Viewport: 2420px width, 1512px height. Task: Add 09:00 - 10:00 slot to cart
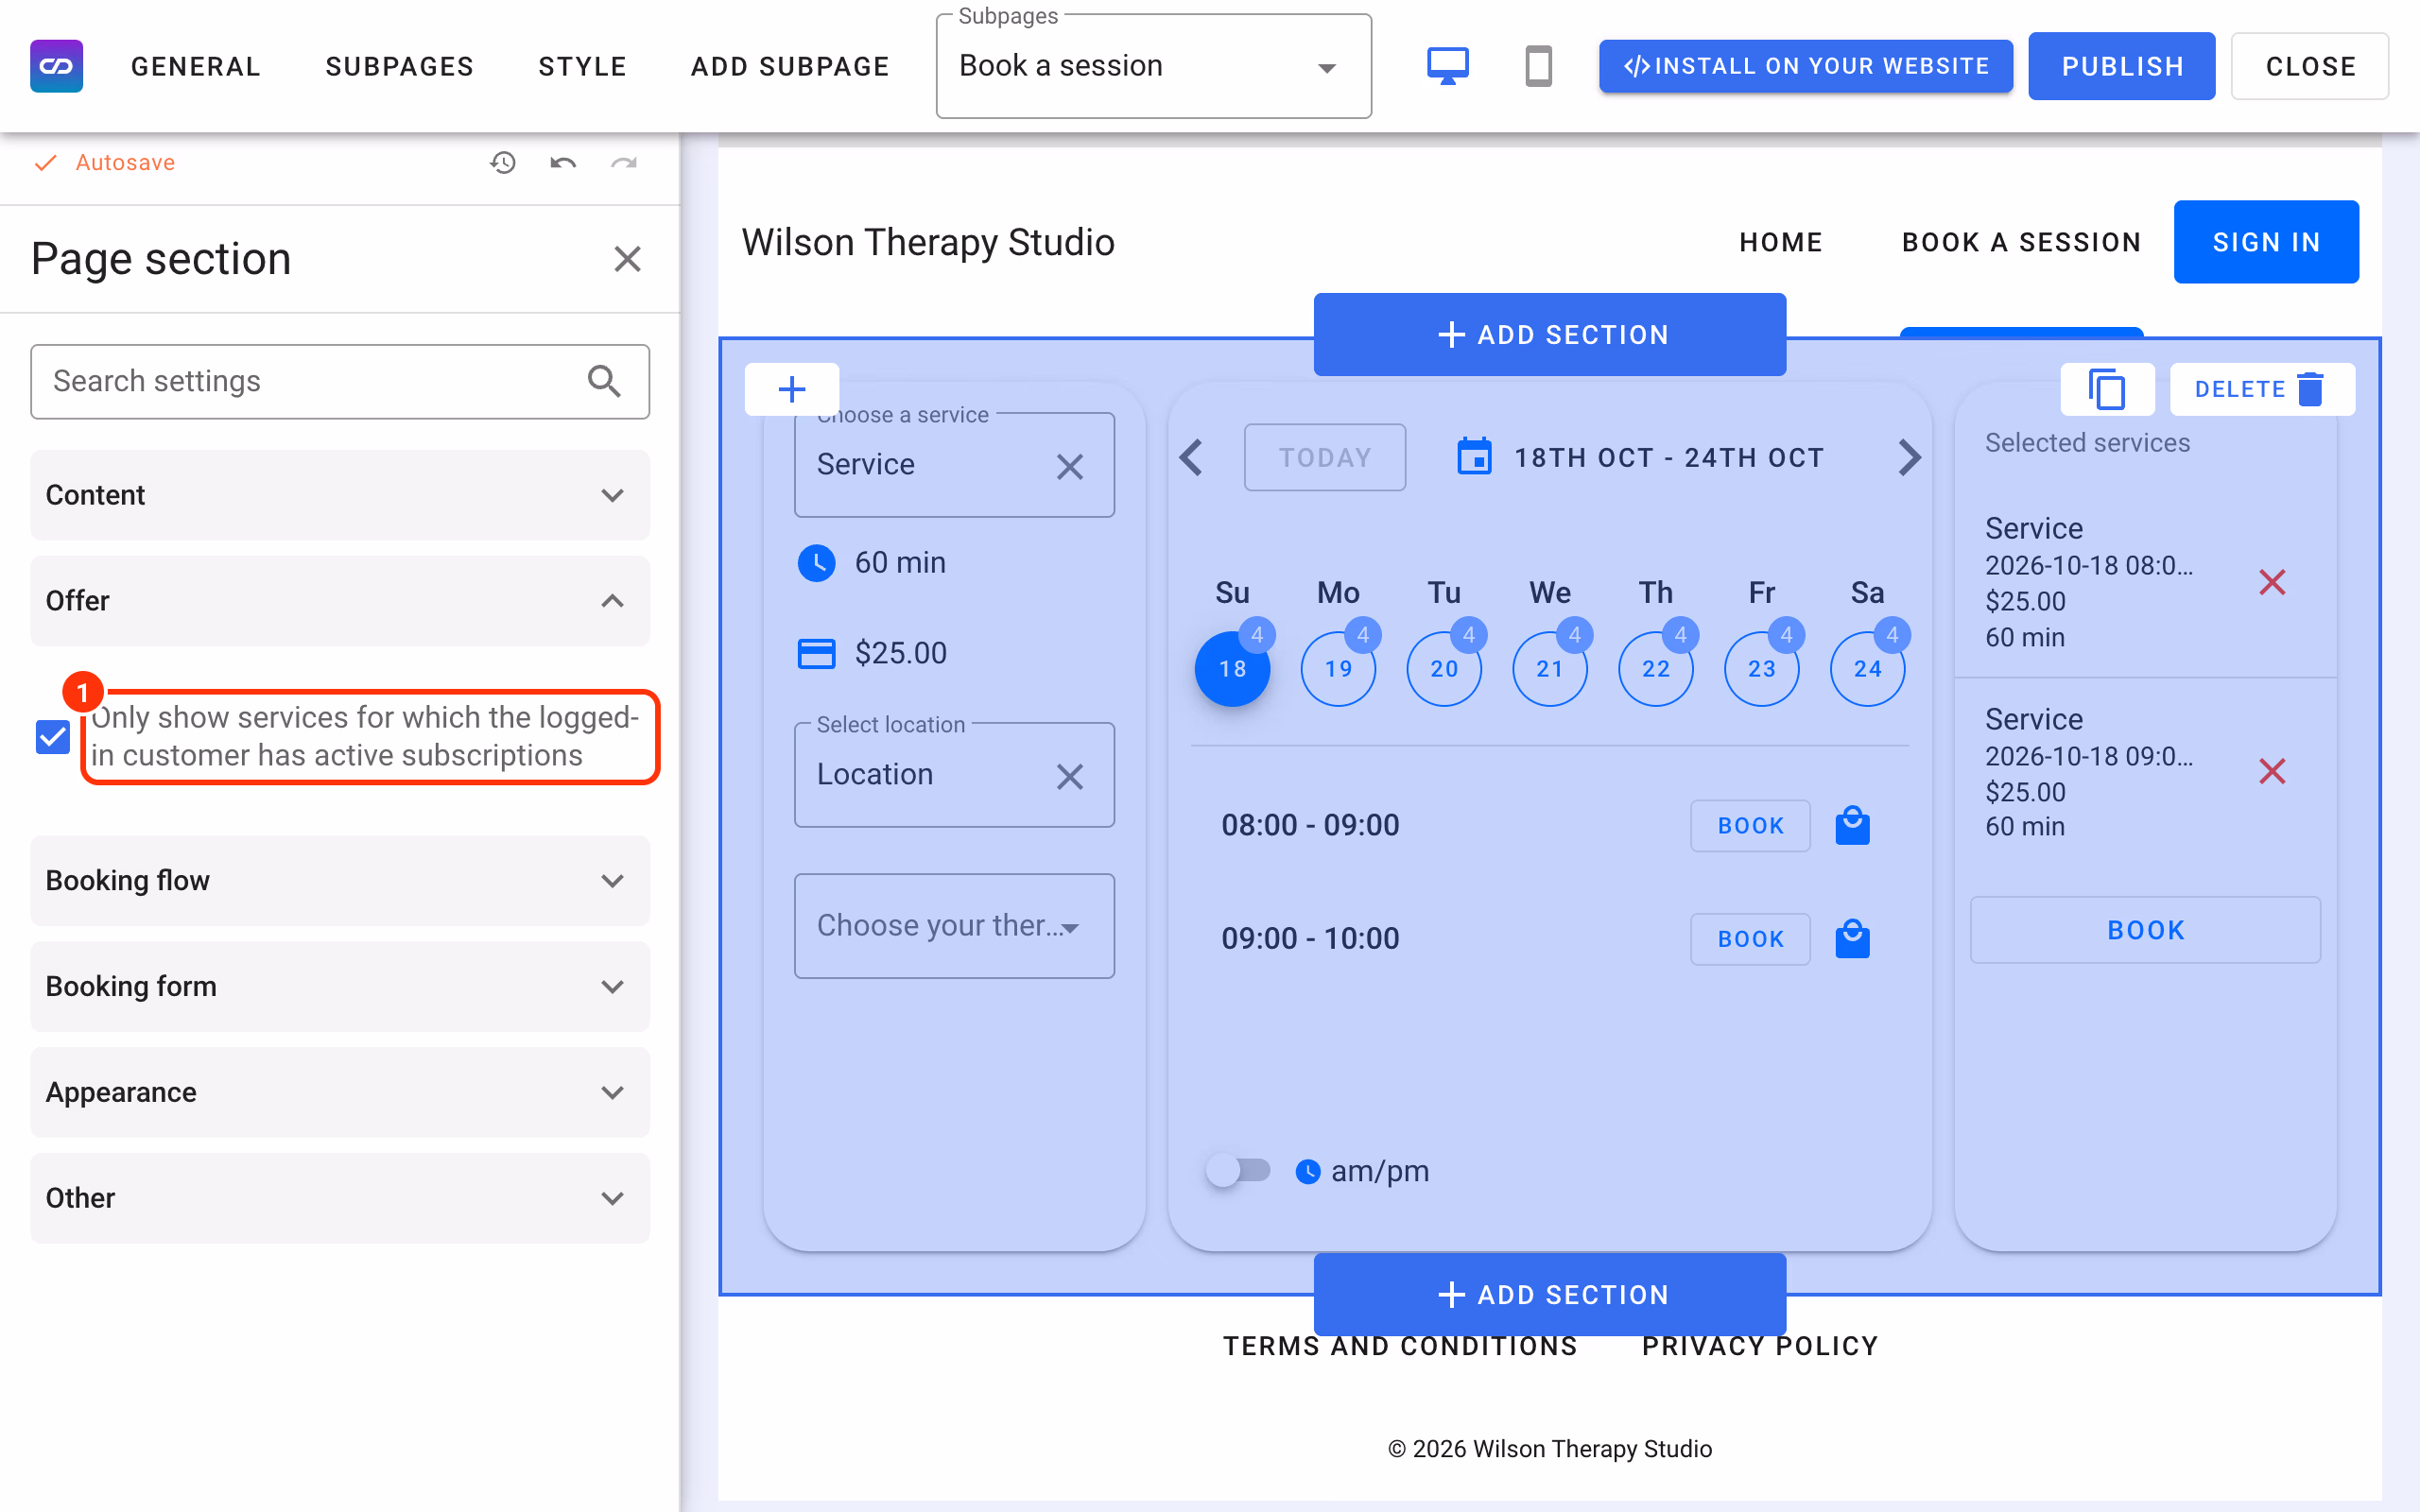click(1852, 939)
